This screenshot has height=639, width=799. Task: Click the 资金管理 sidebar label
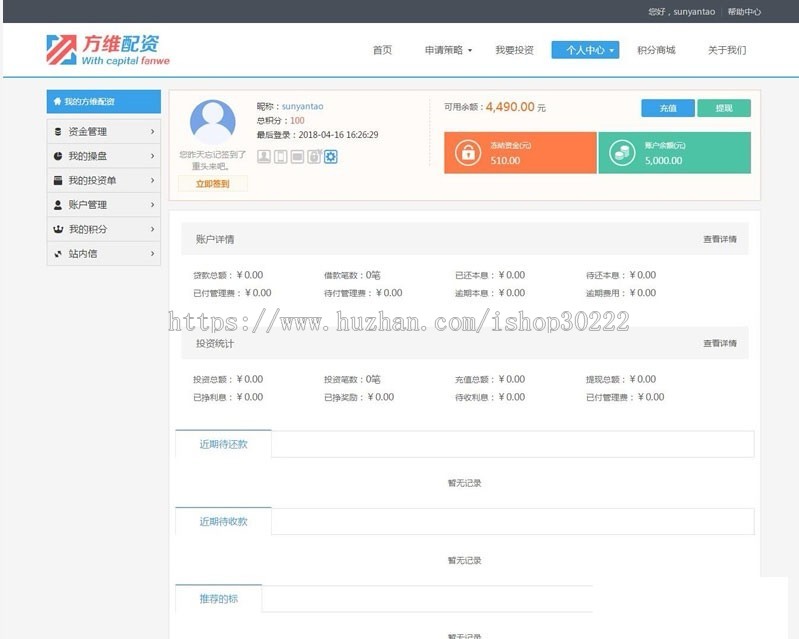(x=88, y=131)
